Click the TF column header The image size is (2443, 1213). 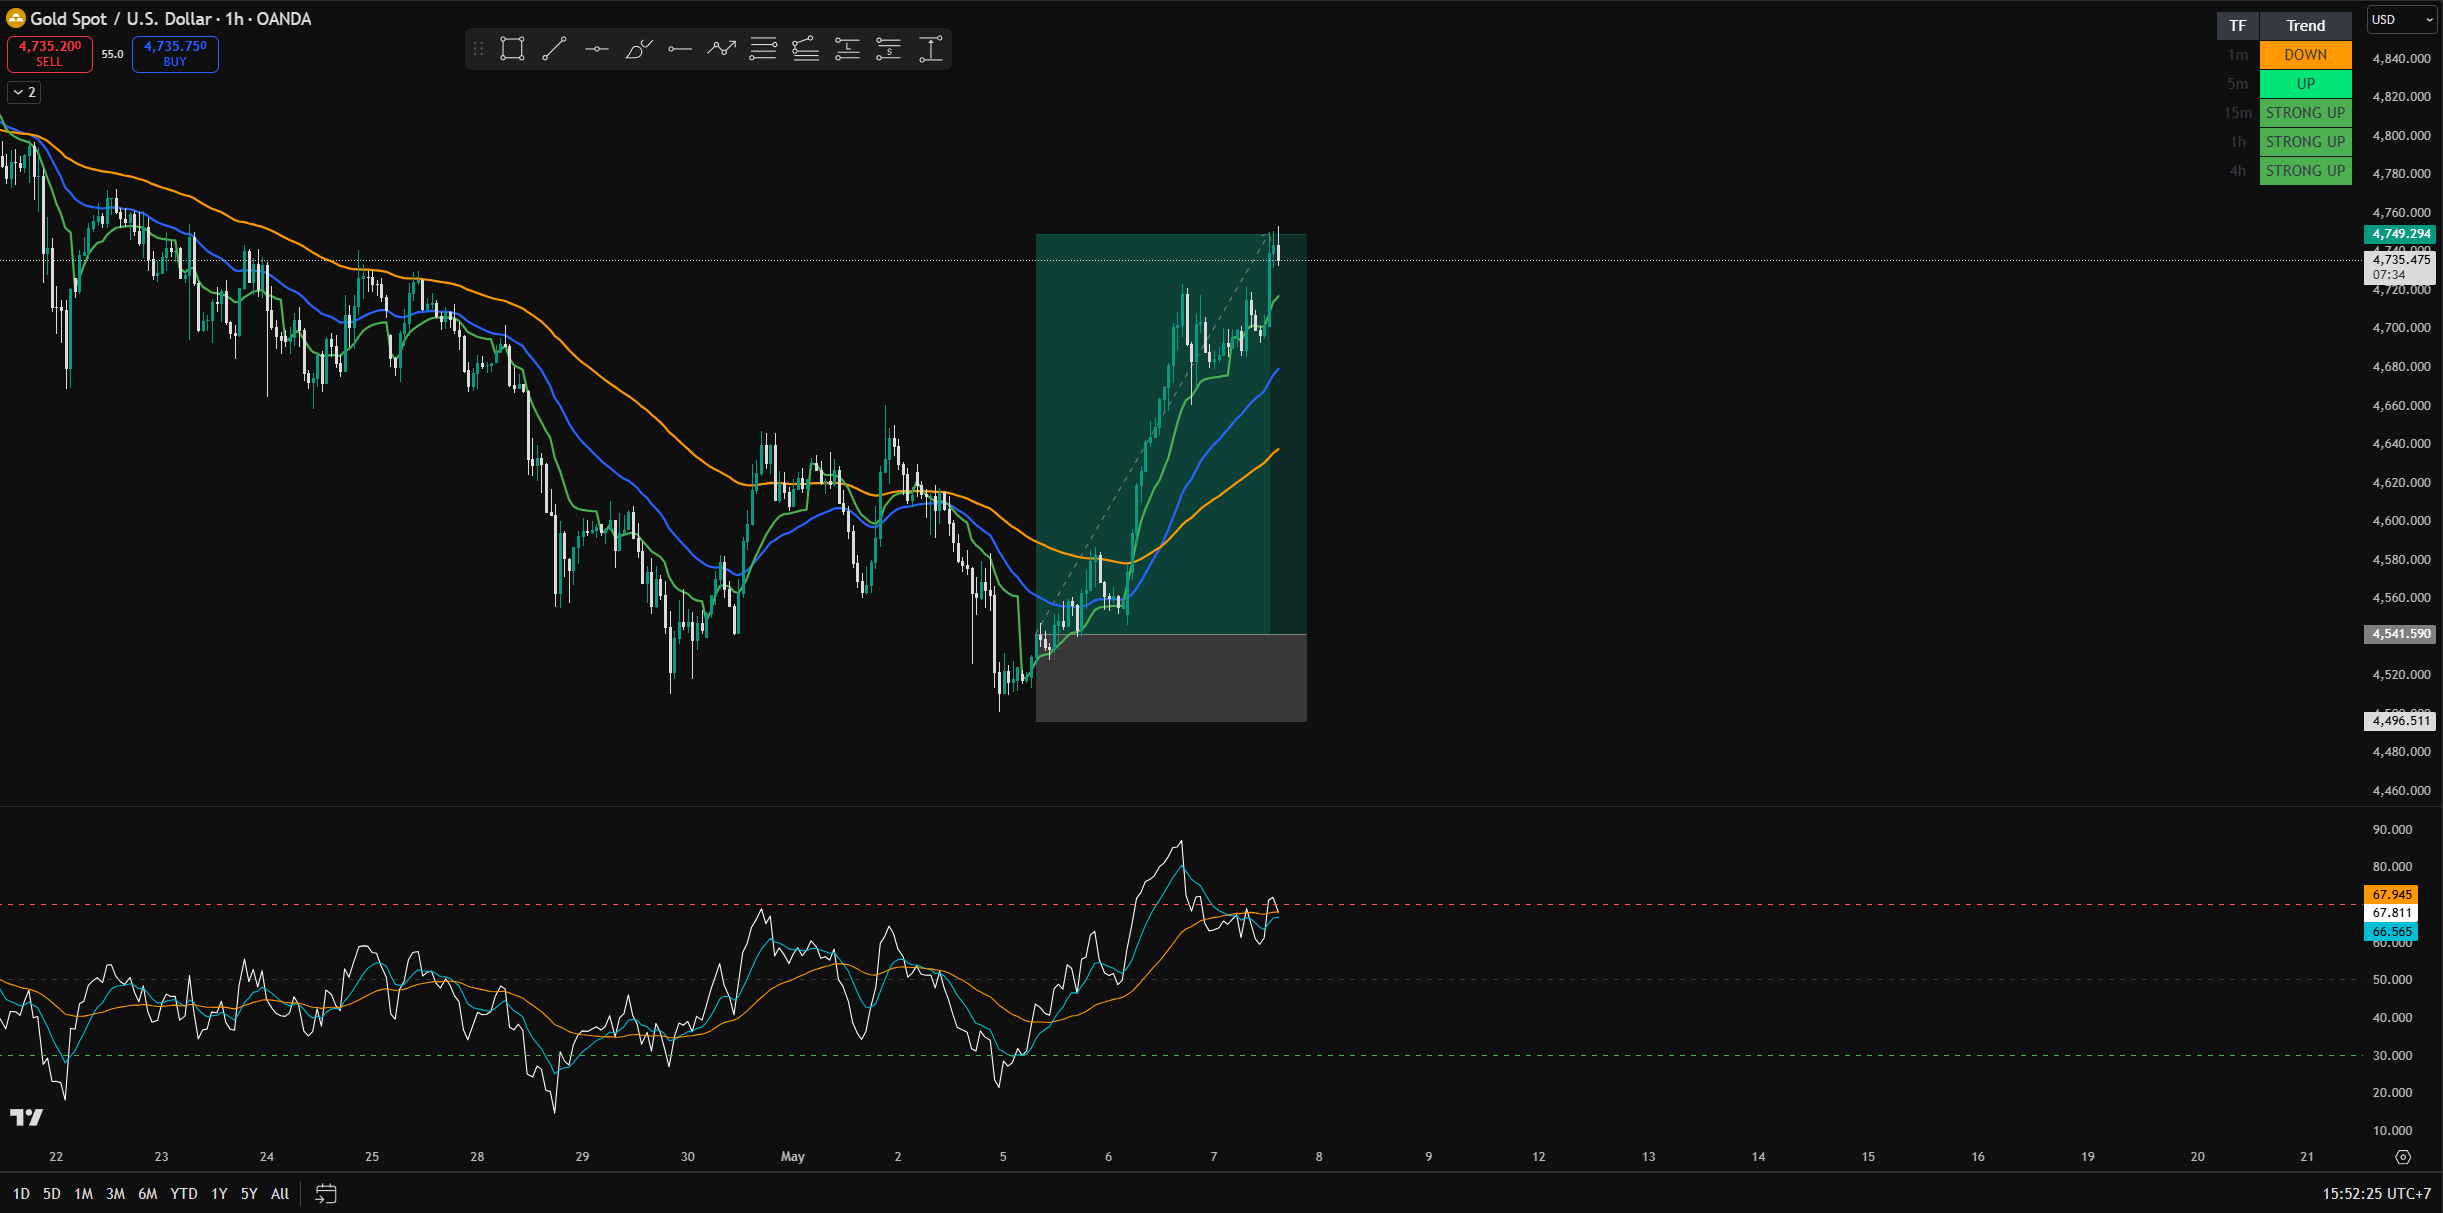[x=2238, y=26]
